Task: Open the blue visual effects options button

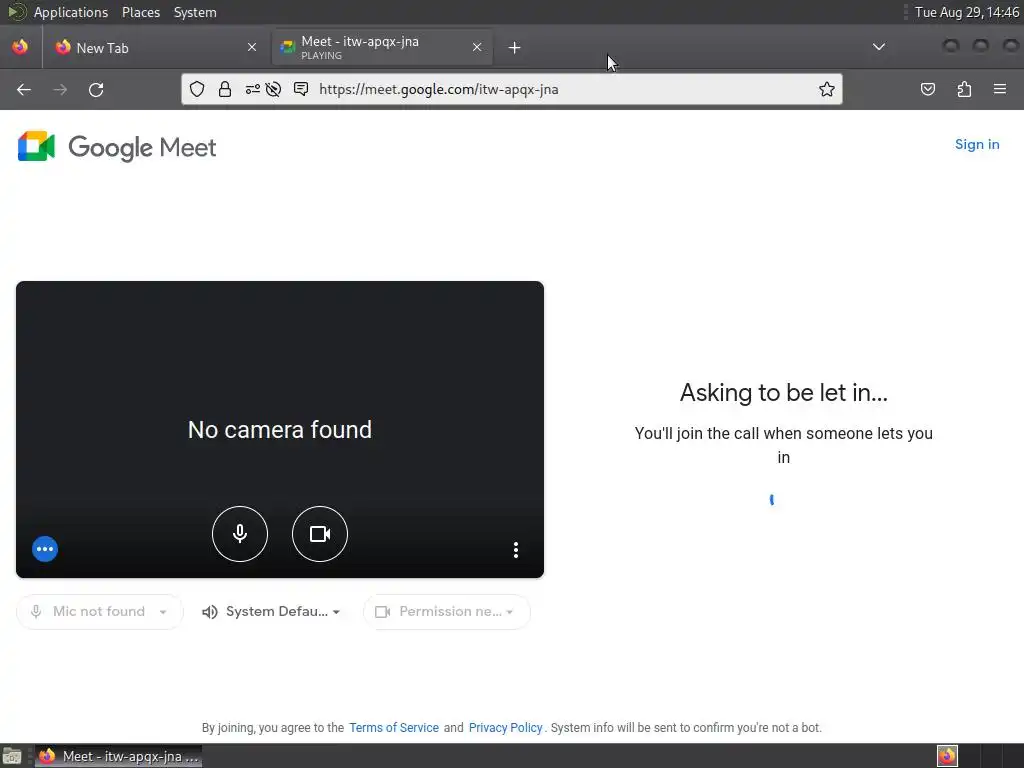Action: [x=45, y=549]
